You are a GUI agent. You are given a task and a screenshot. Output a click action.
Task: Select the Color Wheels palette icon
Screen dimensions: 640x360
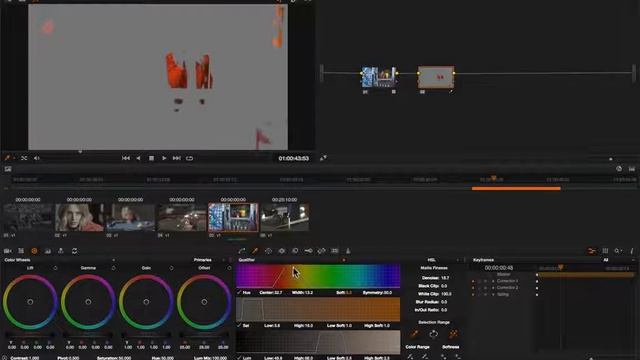coord(34,251)
